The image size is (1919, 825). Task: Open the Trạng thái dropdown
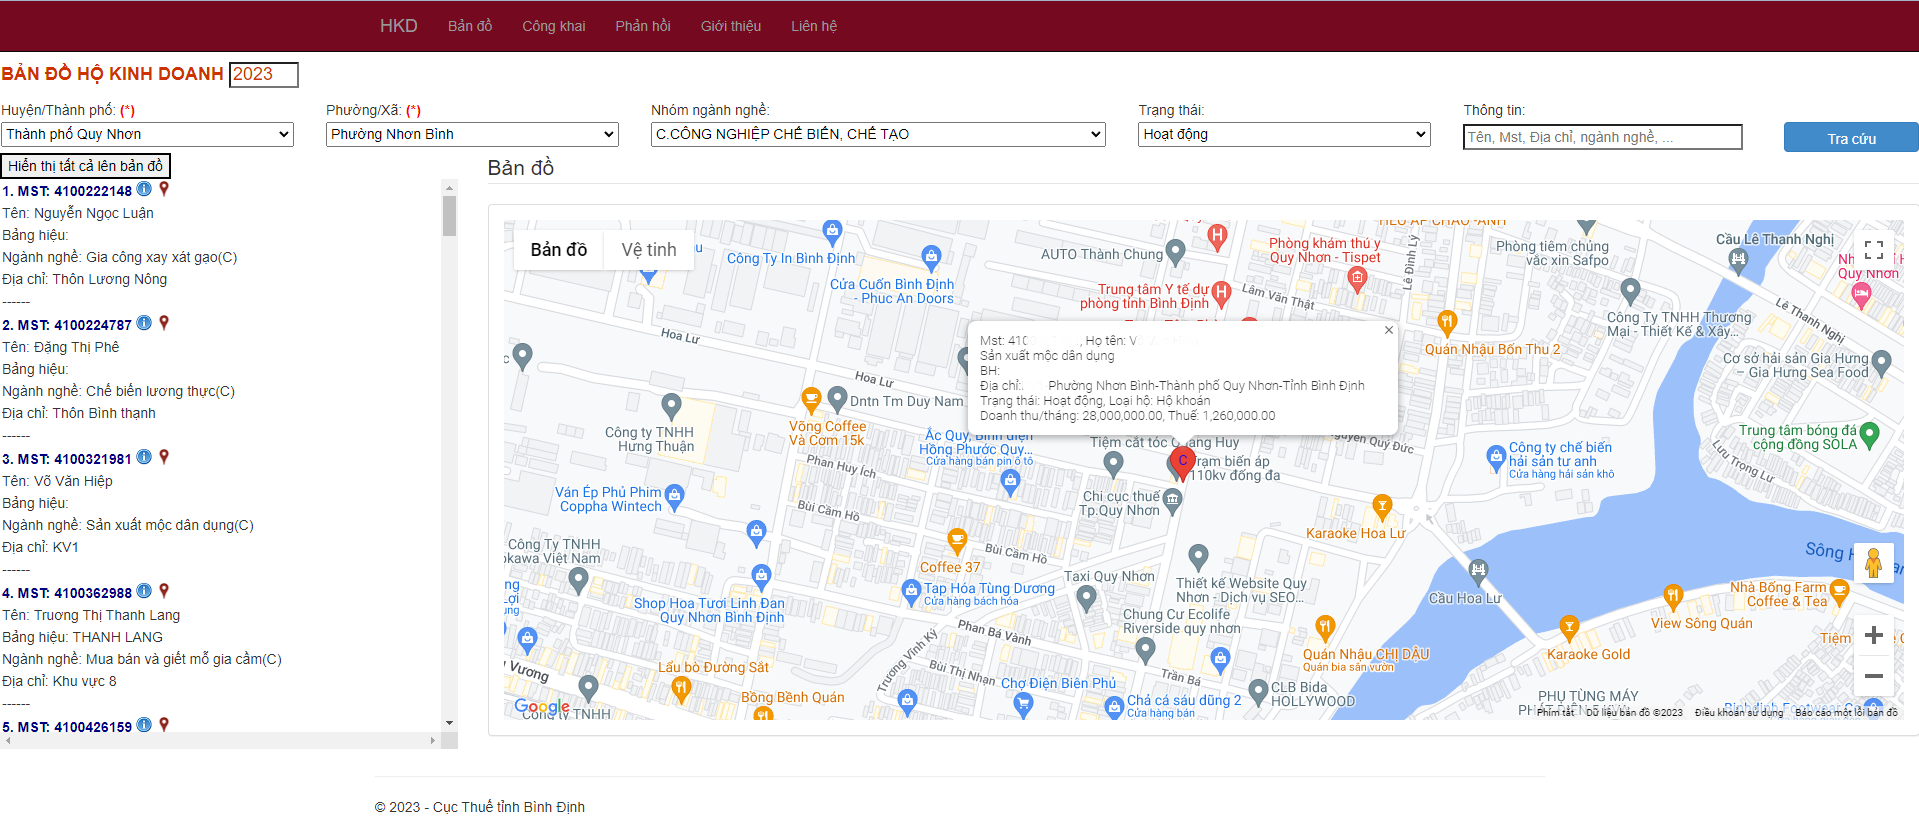point(1284,134)
